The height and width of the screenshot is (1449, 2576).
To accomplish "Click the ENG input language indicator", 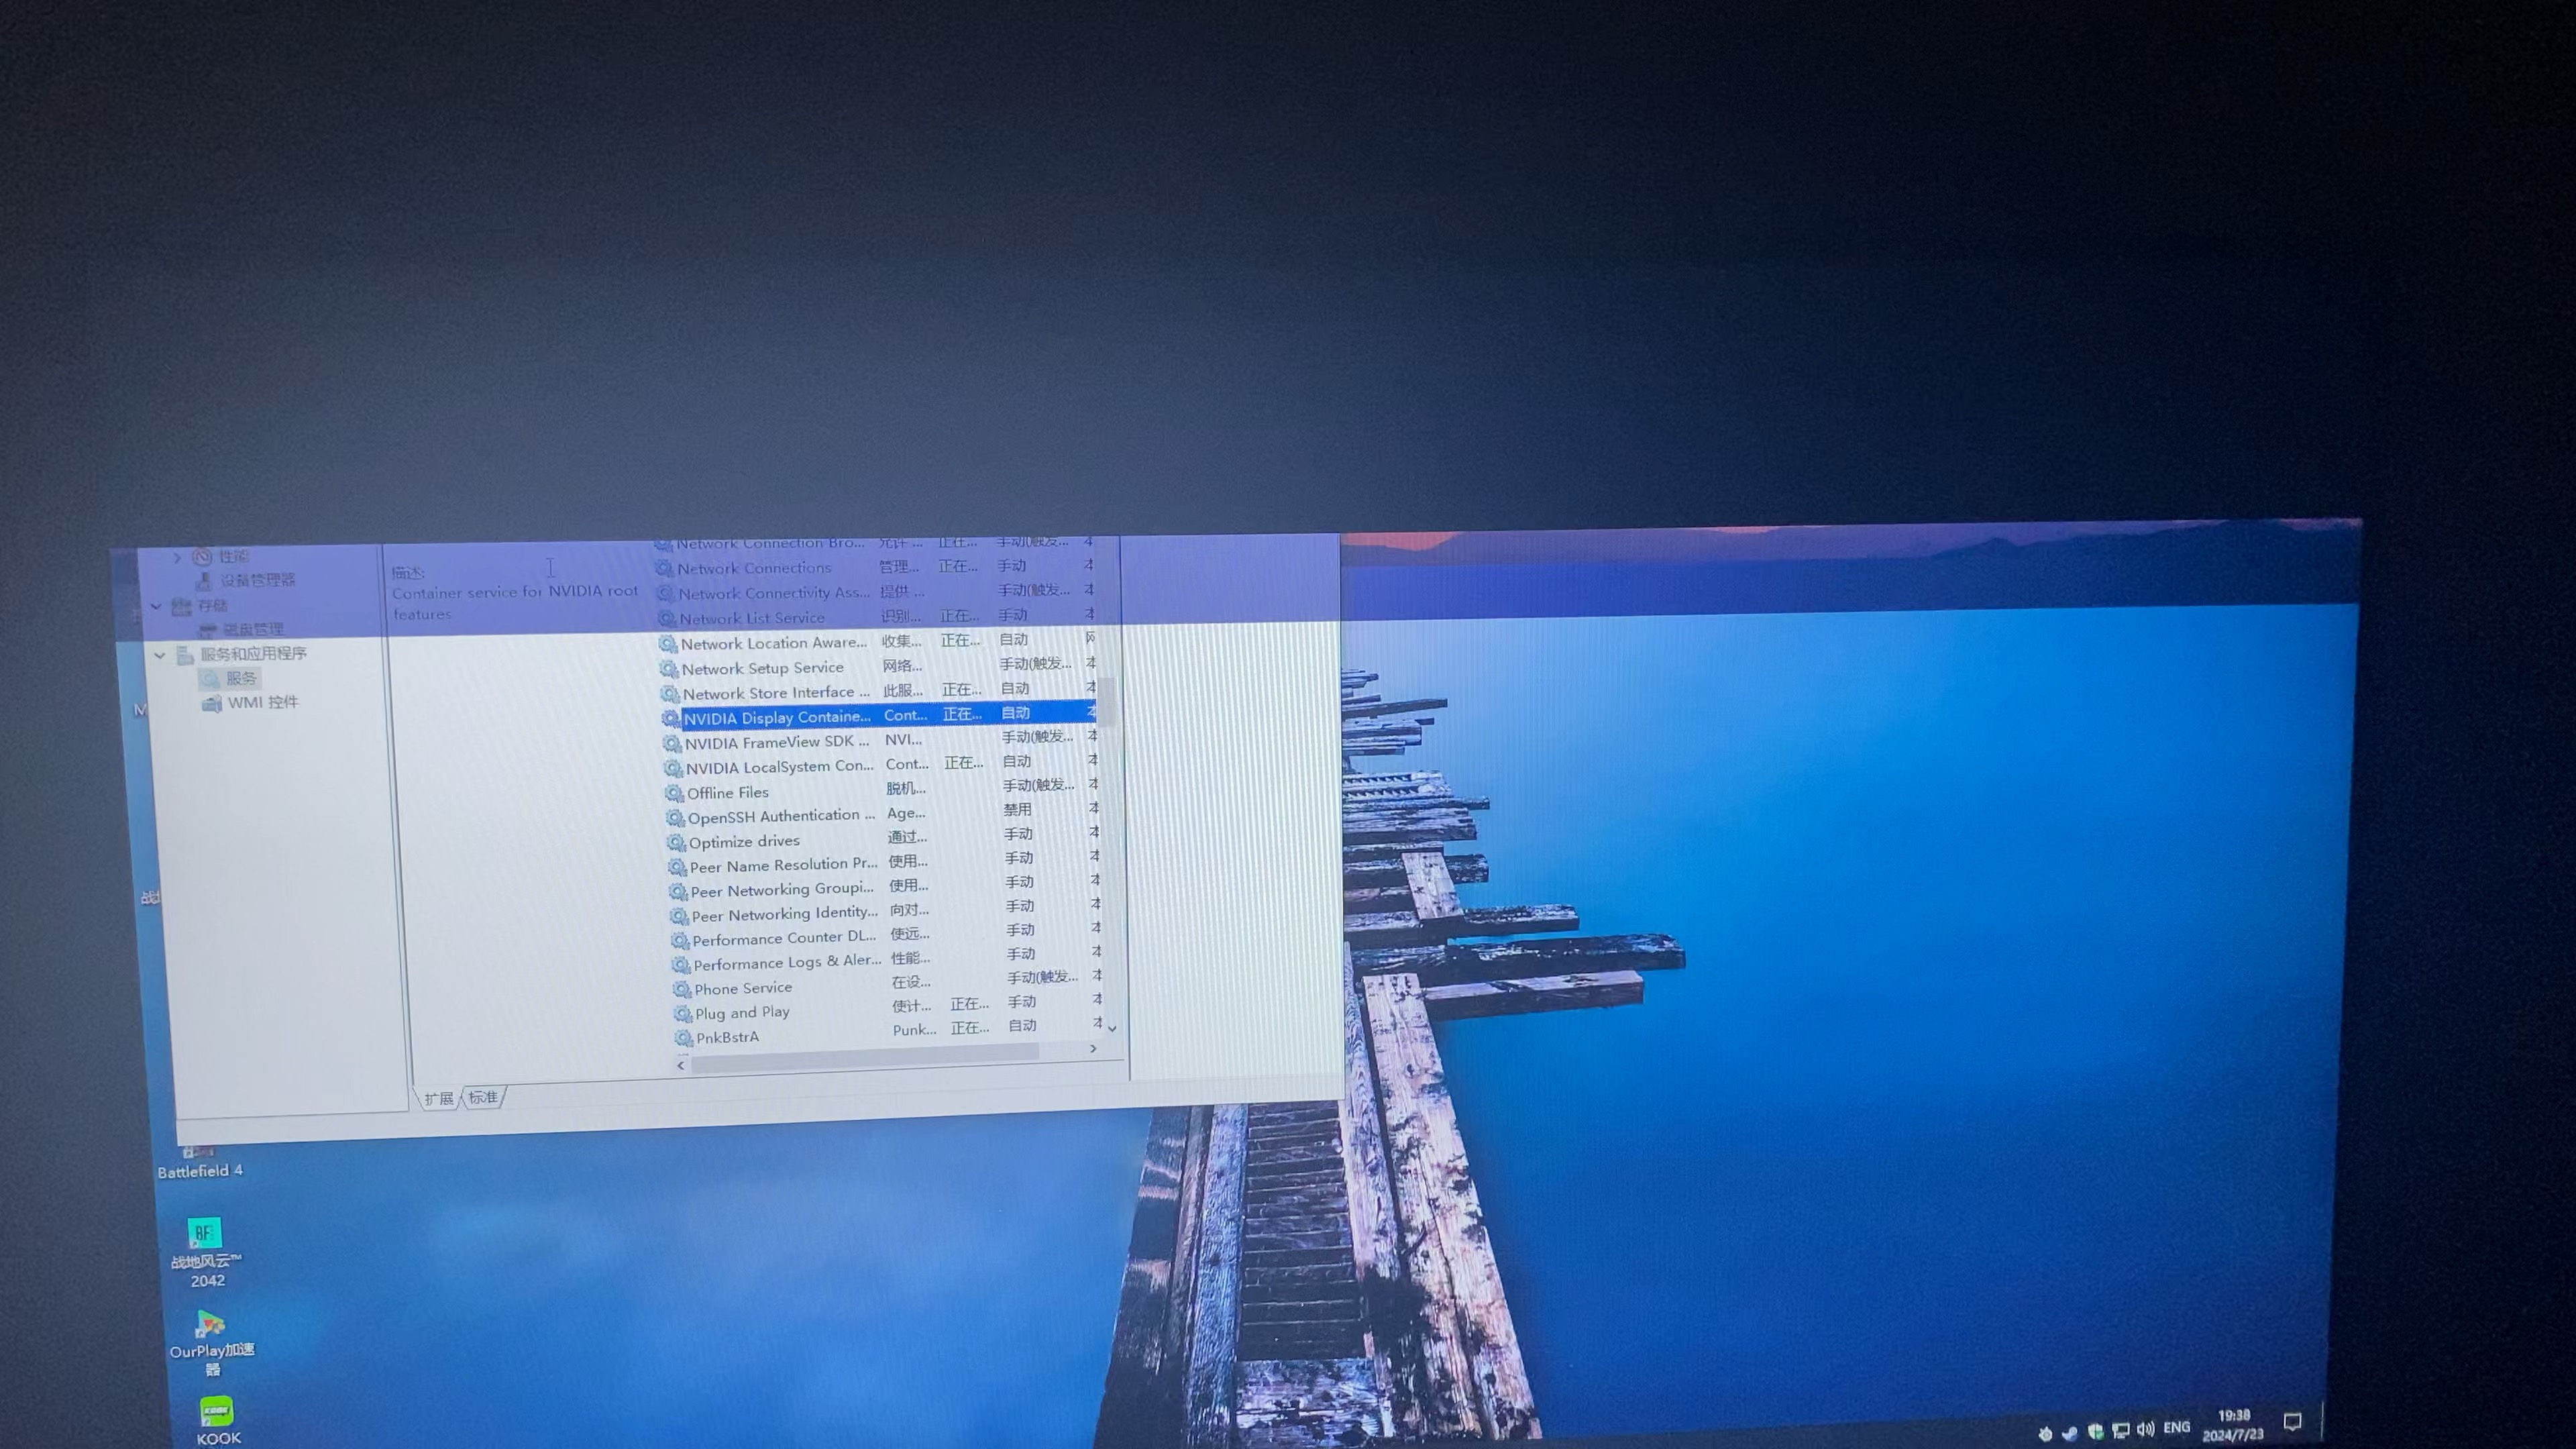I will (x=2177, y=1427).
